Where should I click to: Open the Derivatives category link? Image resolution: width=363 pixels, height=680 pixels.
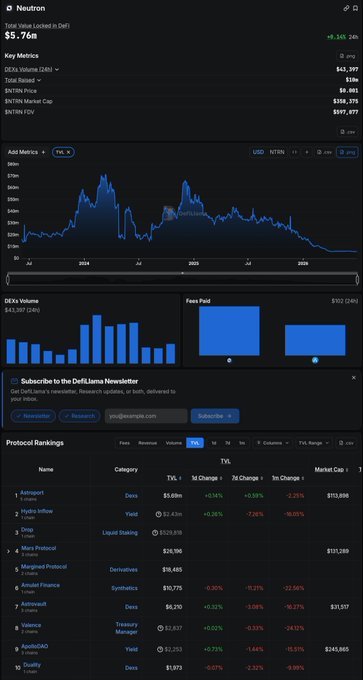pos(124,569)
